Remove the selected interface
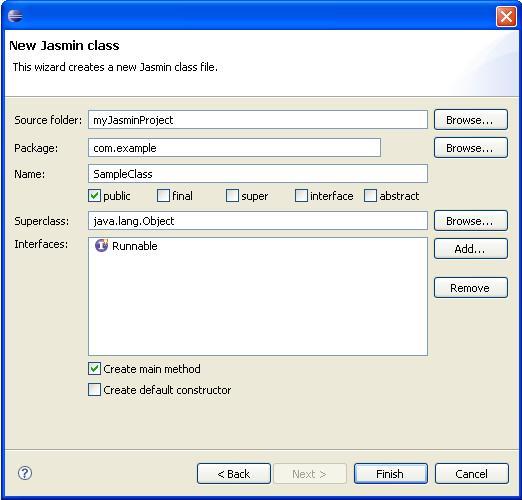Screen dimensions: 522x500 [x=471, y=288]
